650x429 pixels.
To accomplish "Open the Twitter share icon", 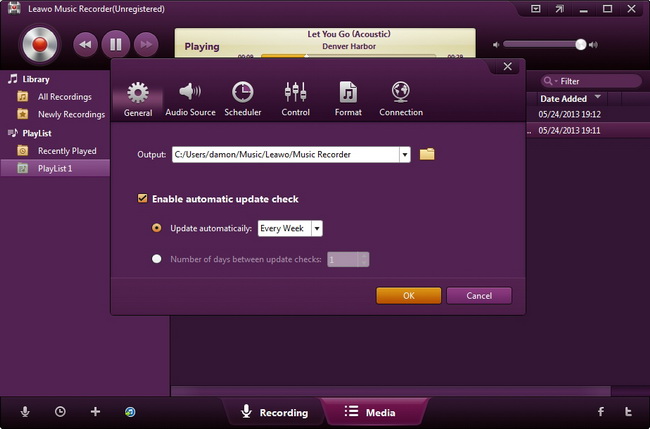I will tap(628, 411).
